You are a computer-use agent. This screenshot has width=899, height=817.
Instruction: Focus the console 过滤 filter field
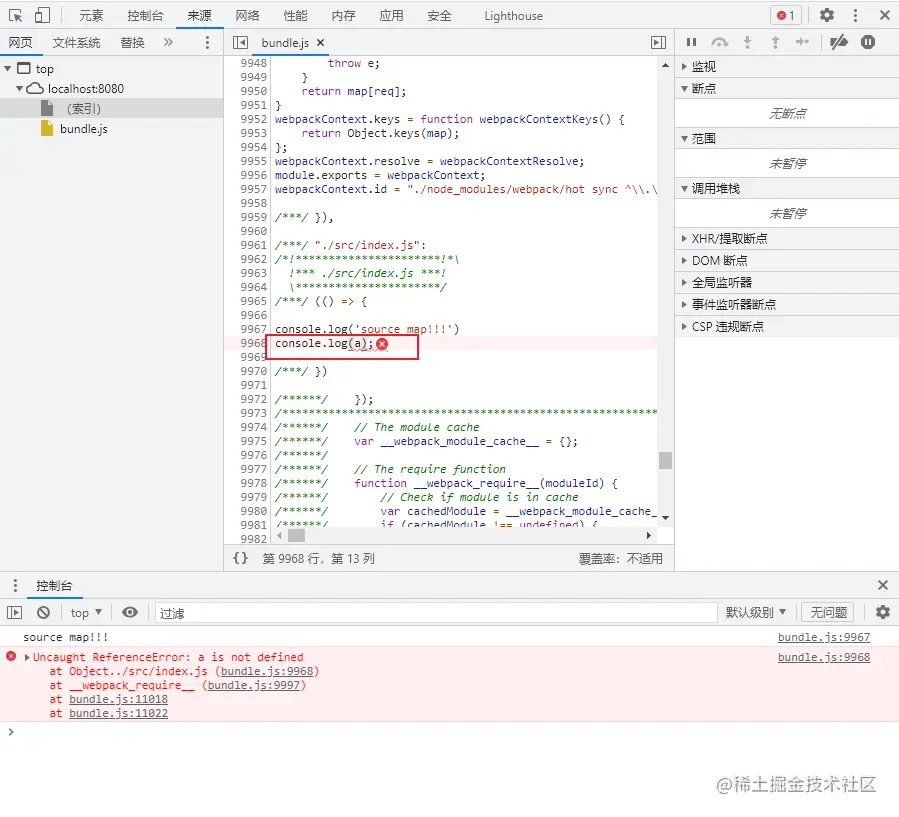pos(436,613)
